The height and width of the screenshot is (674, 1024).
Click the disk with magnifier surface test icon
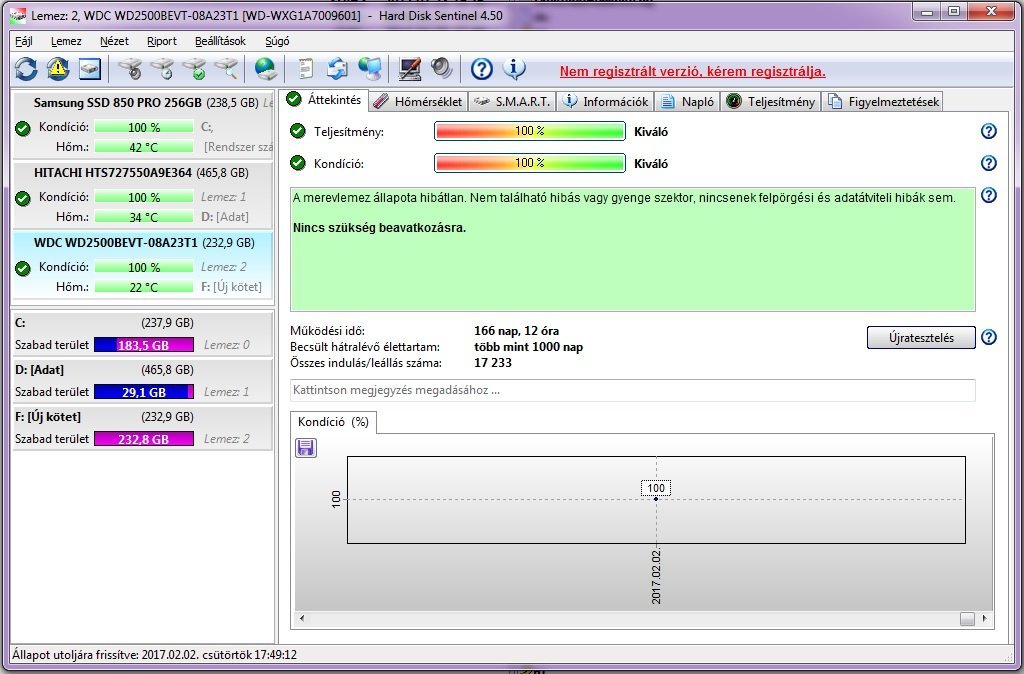(227, 69)
